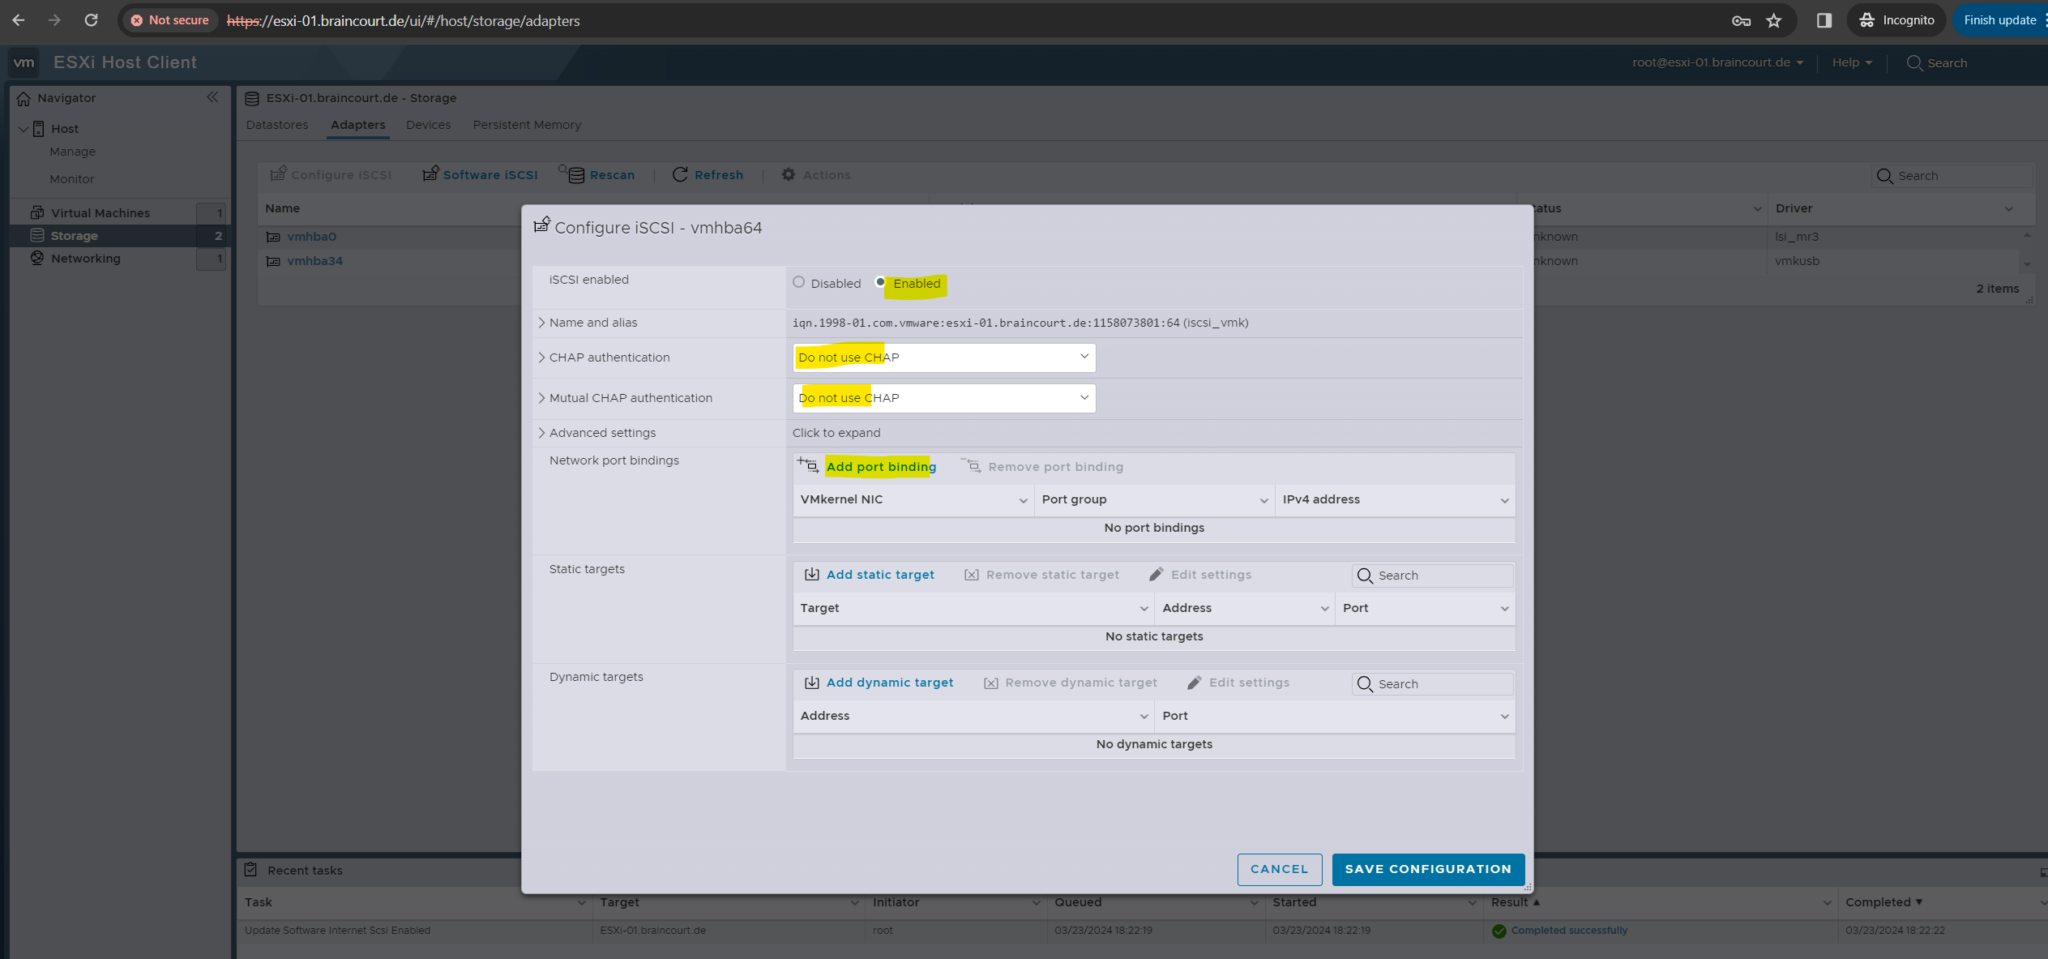Click the Refresh toolbar button
This screenshot has height=959, width=2048.
coord(708,174)
